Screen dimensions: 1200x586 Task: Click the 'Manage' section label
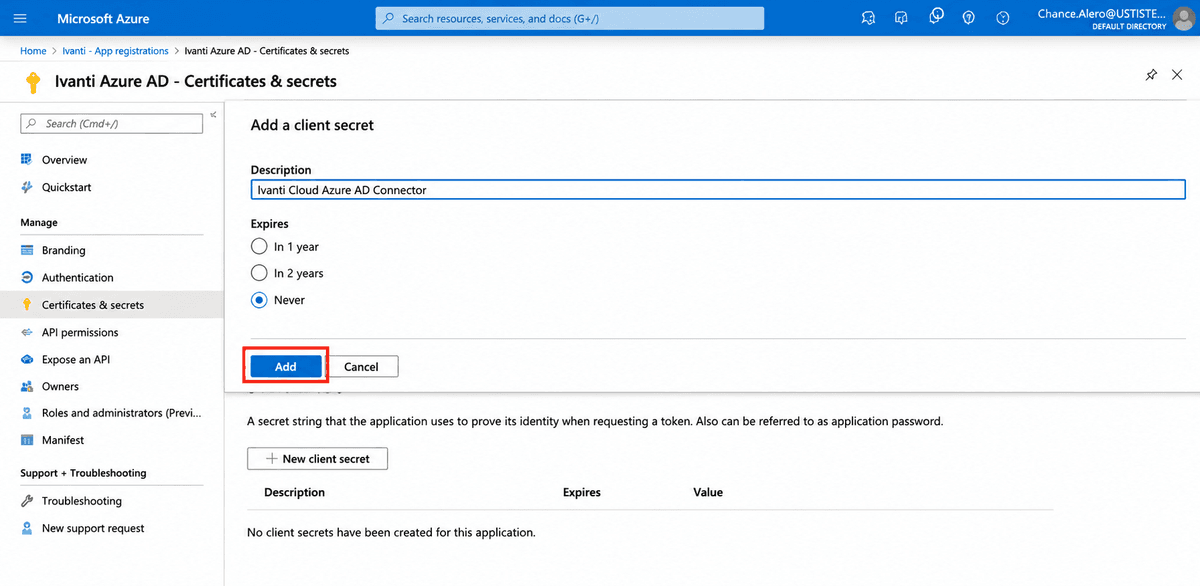coord(39,222)
